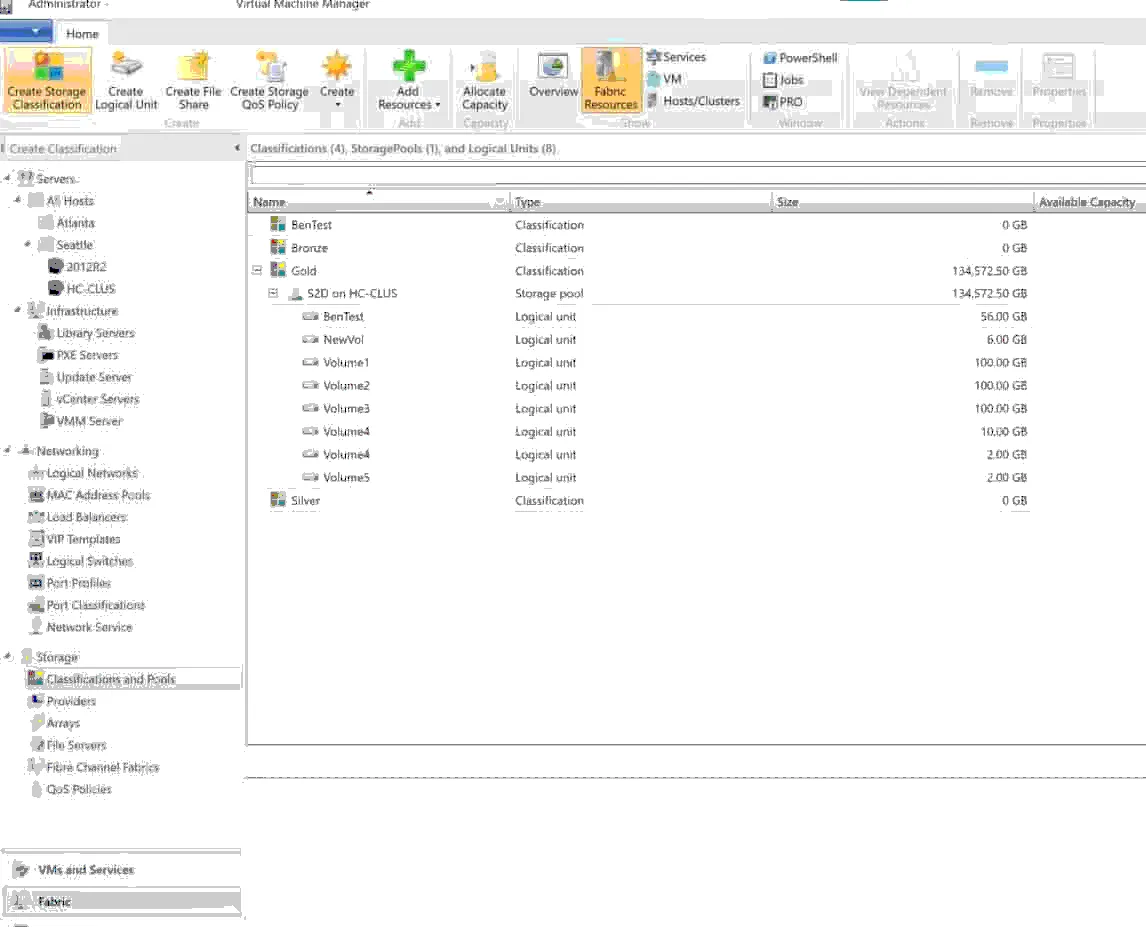This screenshot has width=1146, height=927.
Task: Select the Volume1 logical unit row
Action: coord(697,363)
